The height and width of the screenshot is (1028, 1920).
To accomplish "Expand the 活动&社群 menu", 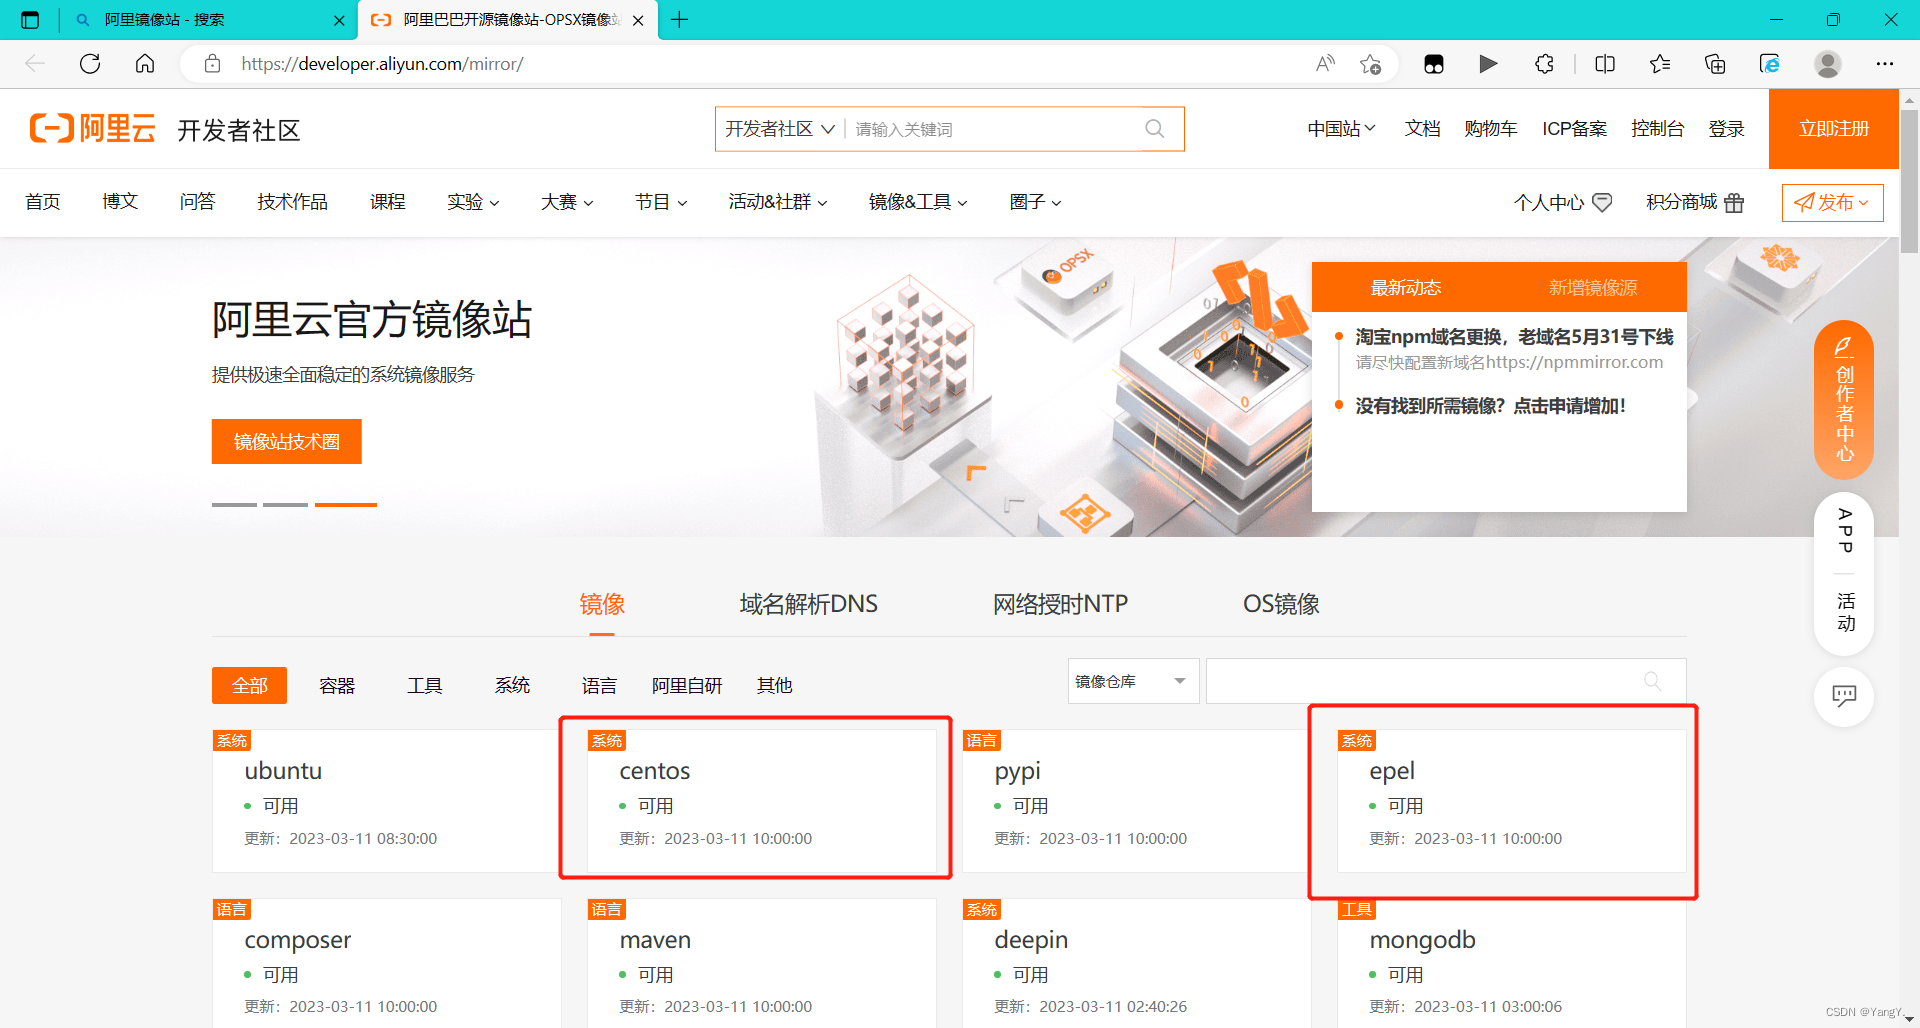I will pos(778,202).
